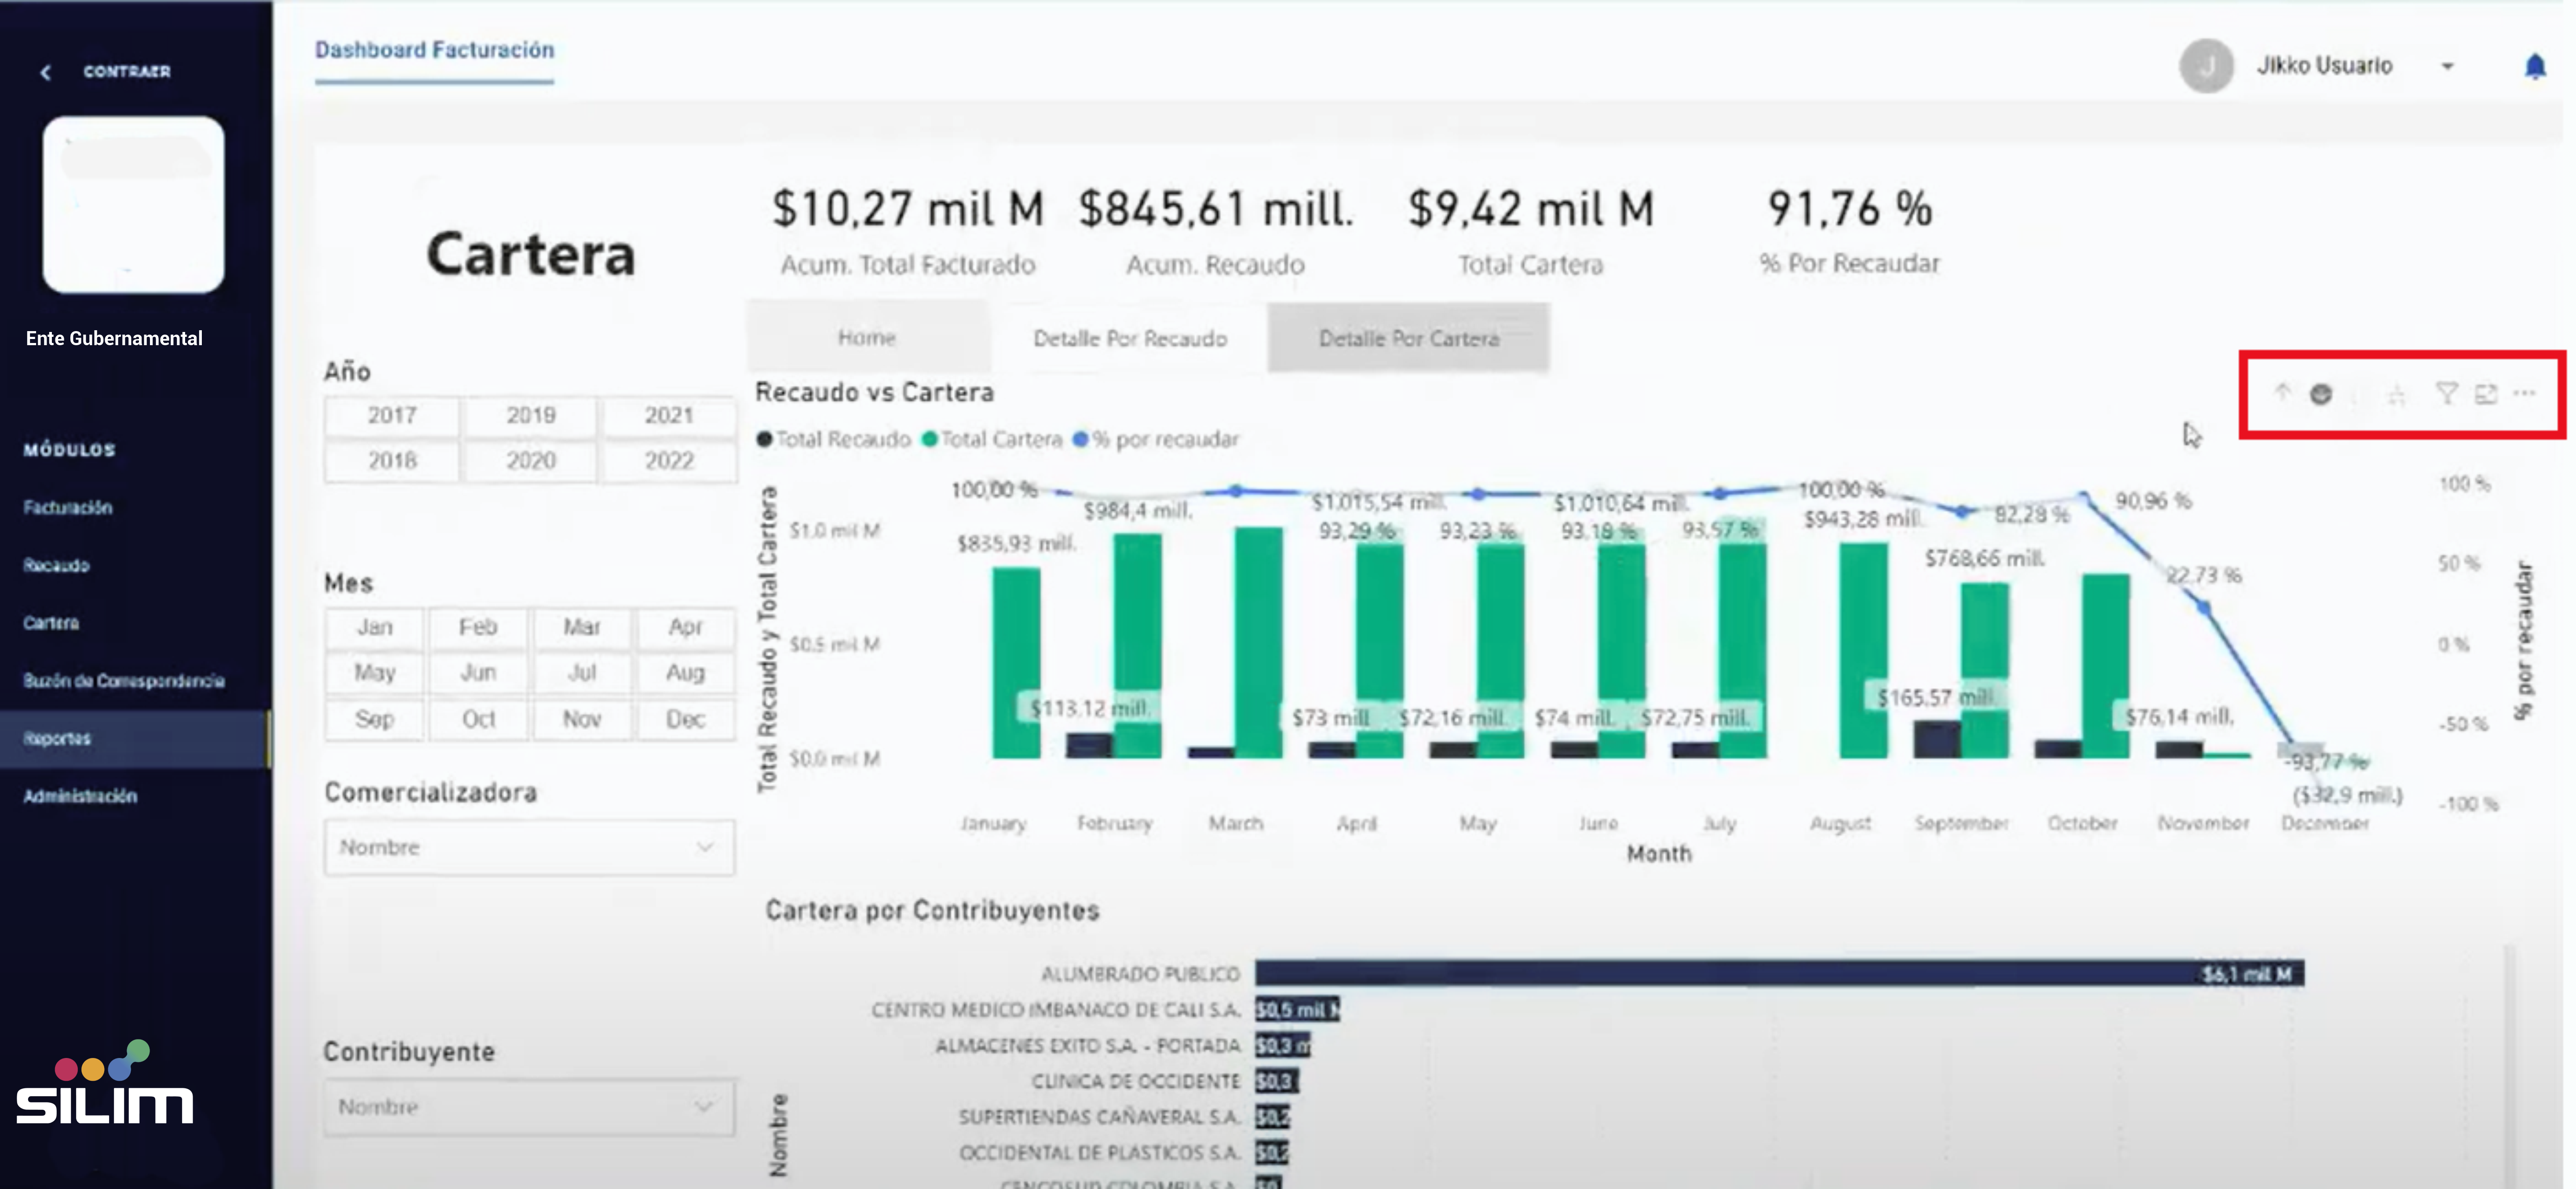Open the Jikko Usuario dropdown arrow
This screenshot has height=1189, width=2576.
2447,66
